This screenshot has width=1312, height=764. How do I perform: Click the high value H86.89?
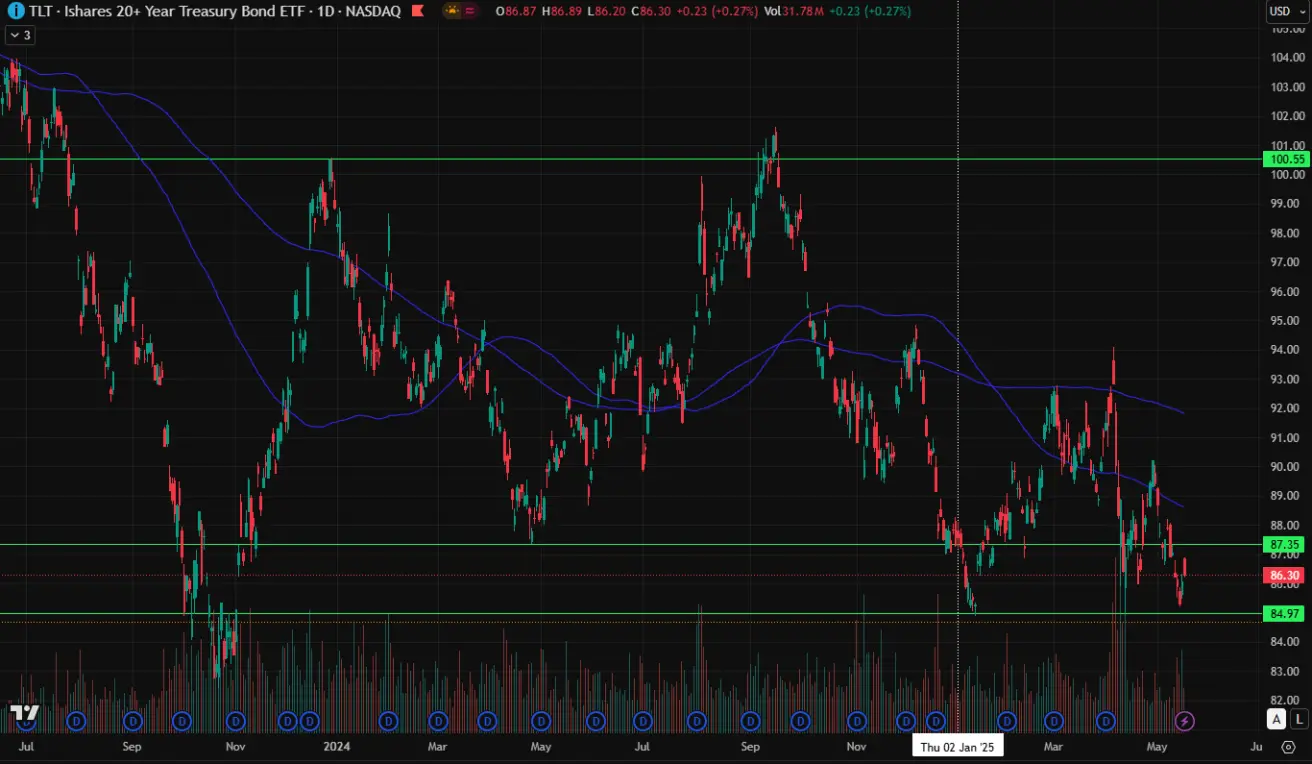point(563,11)
